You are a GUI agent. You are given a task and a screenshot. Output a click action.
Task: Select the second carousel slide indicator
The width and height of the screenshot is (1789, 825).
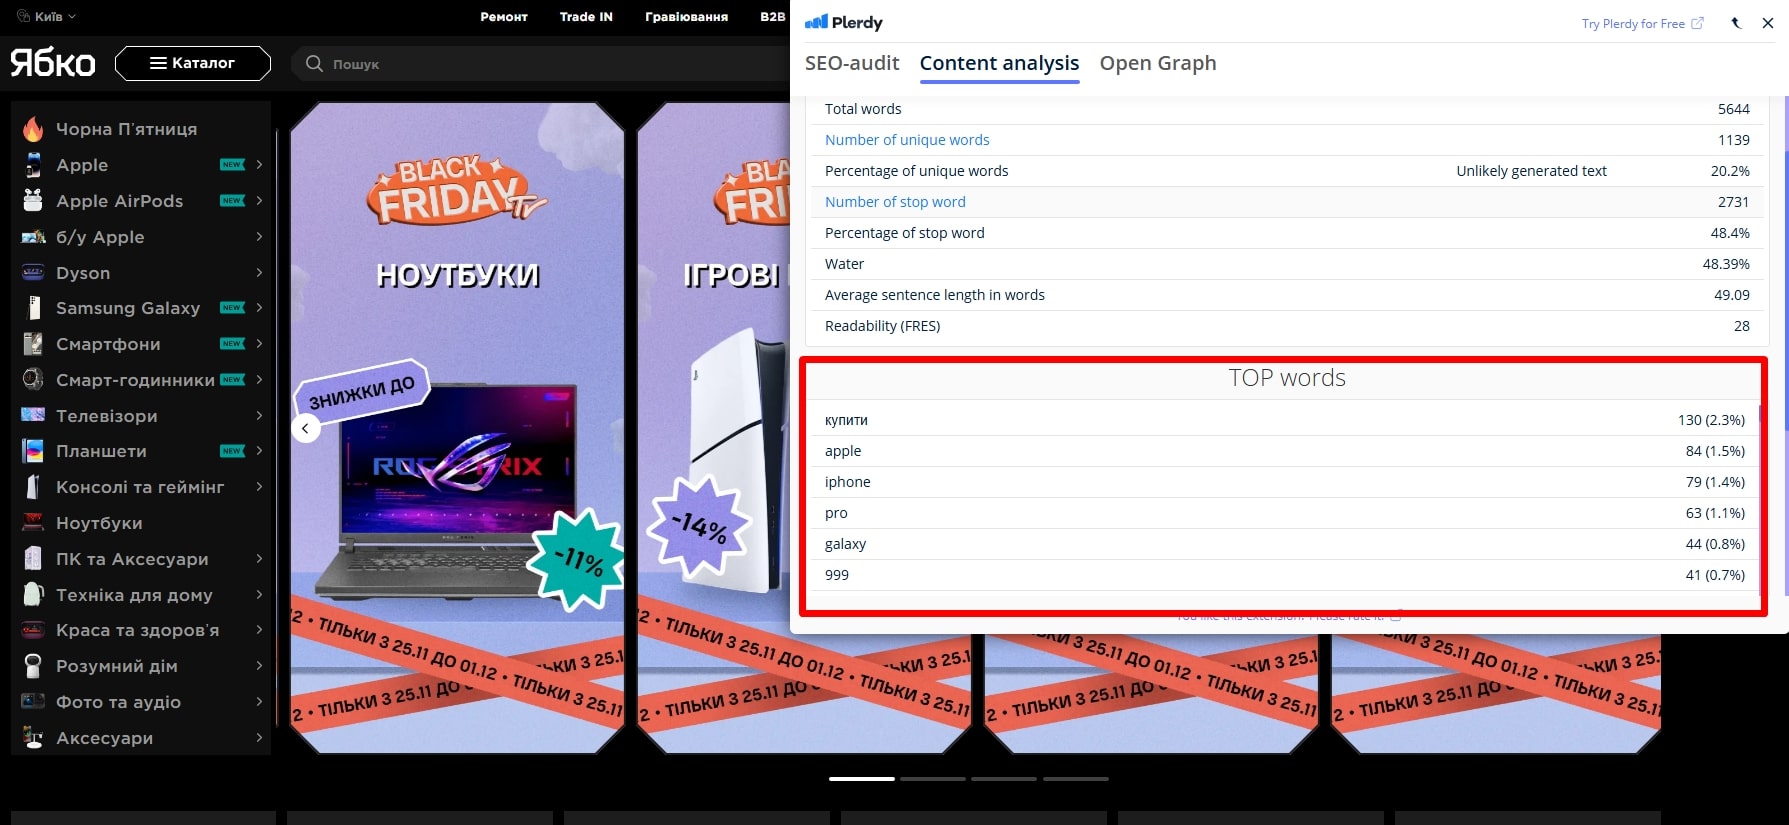point(932,778)
